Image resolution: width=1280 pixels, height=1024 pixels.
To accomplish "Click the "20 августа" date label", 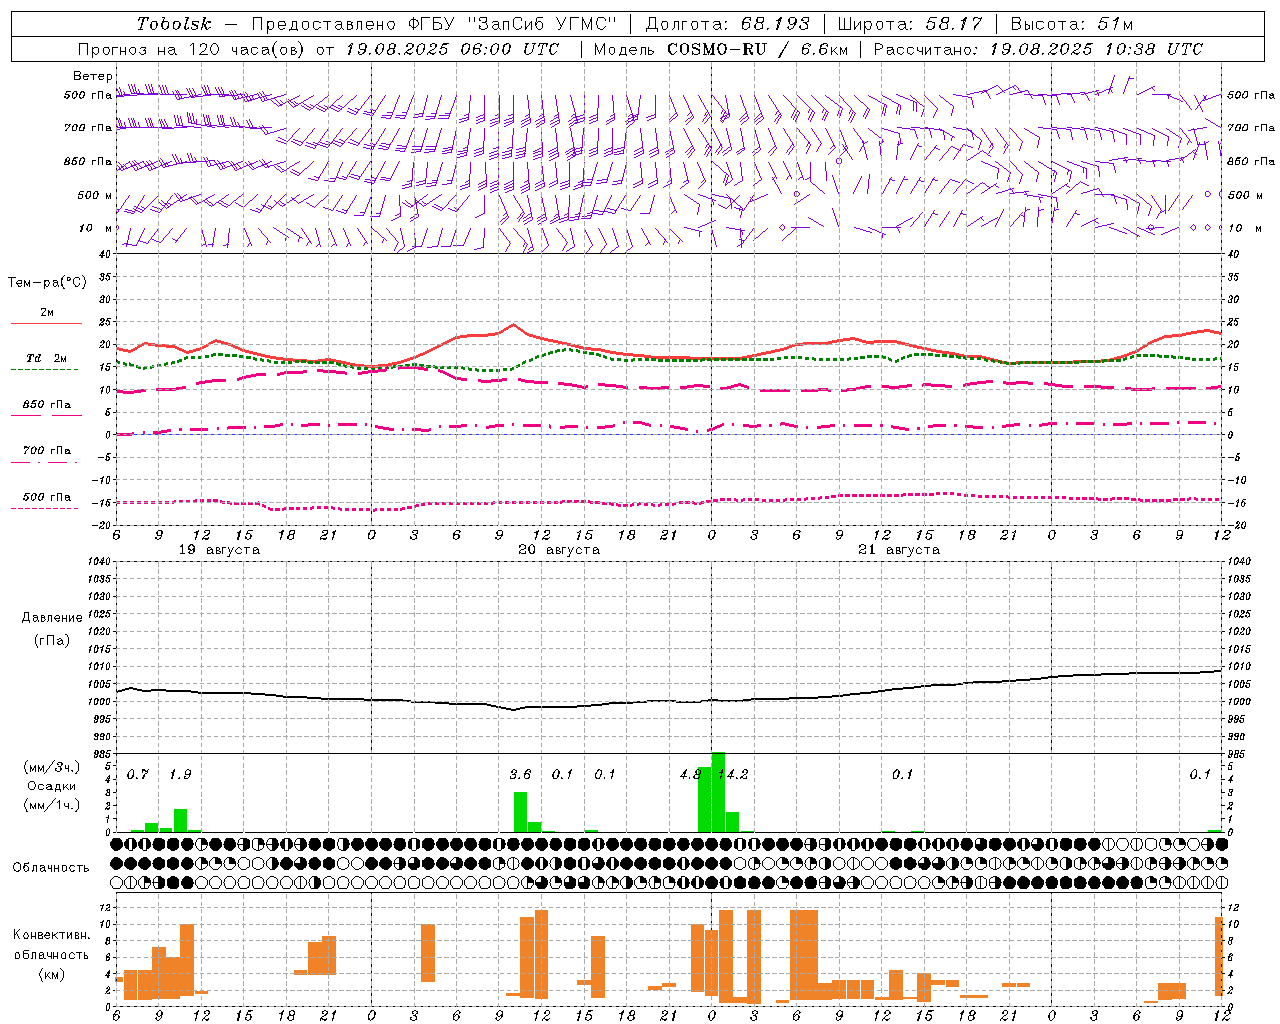I will coord(559,550).
